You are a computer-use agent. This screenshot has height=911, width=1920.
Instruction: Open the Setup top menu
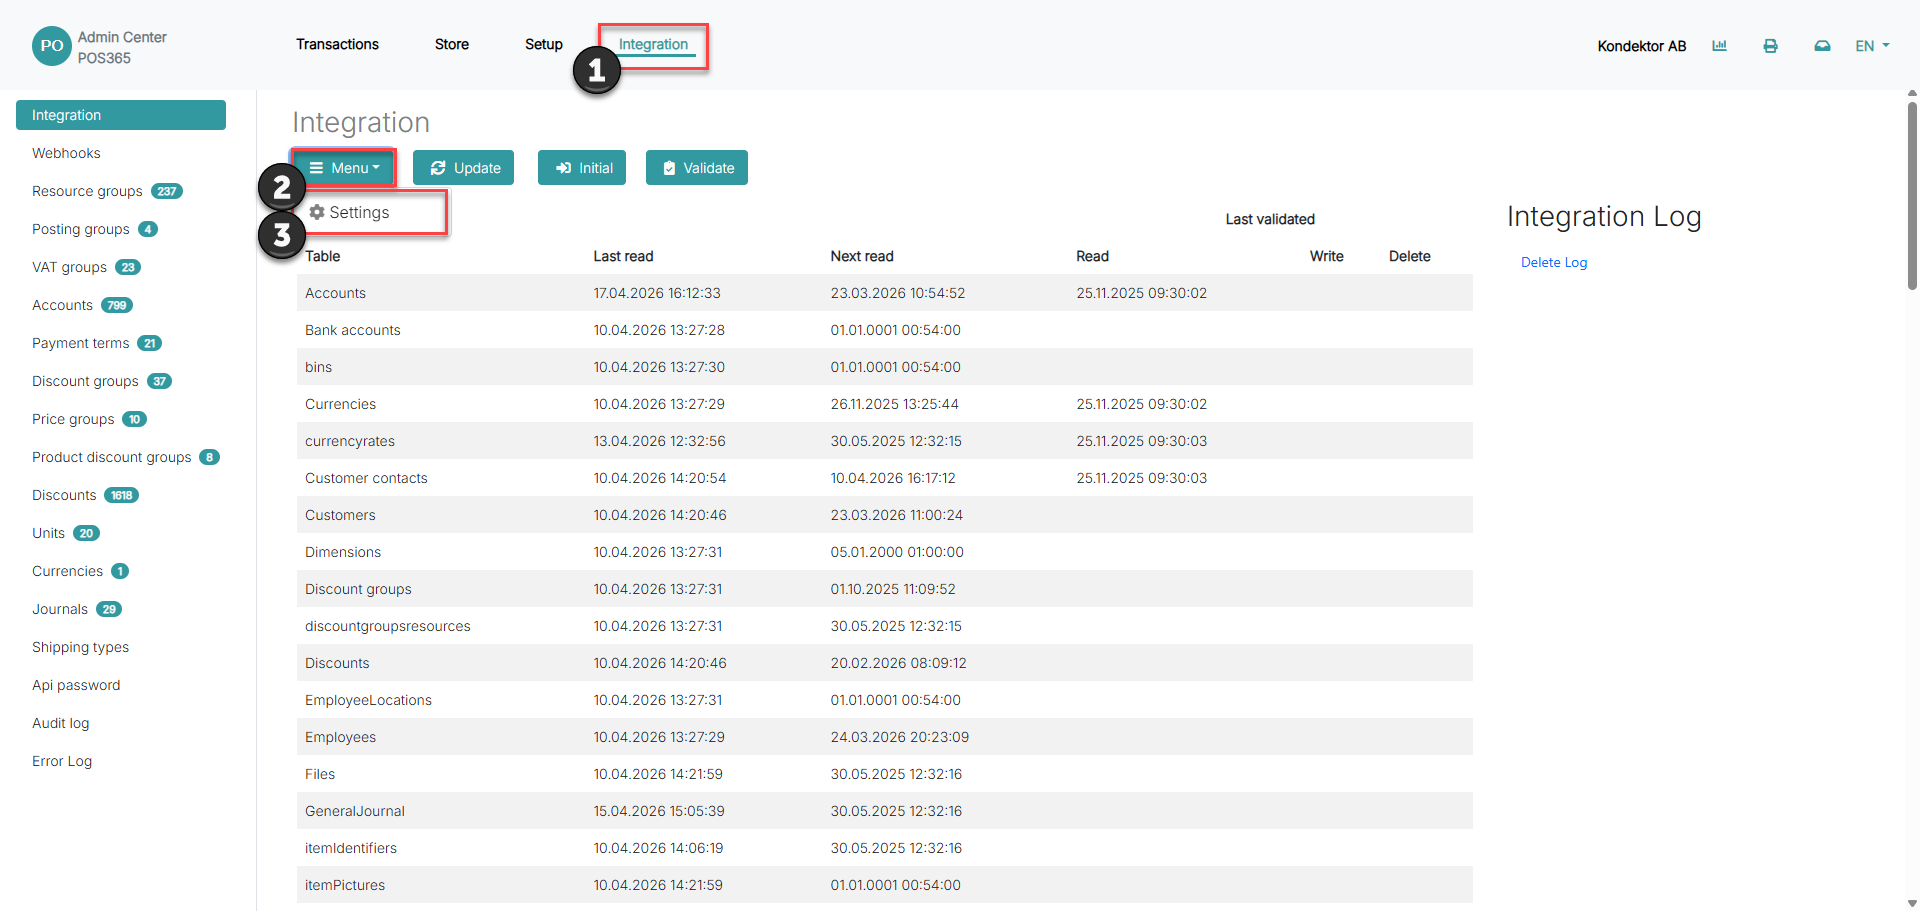pos(543,44)
